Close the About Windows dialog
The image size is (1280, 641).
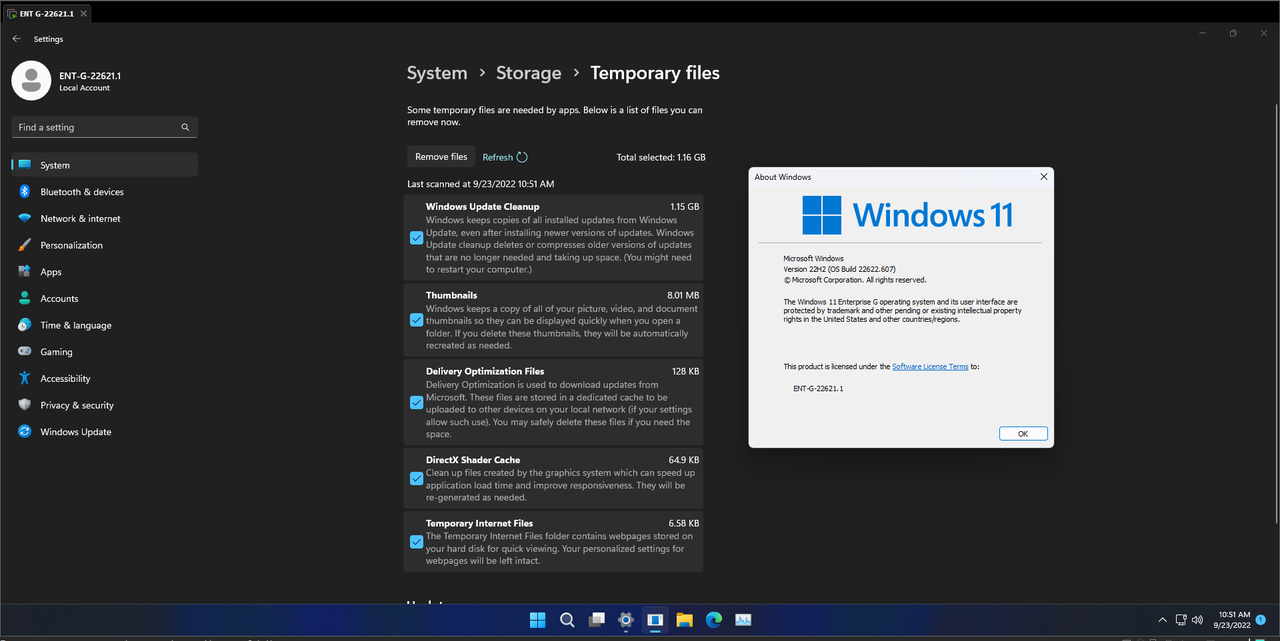[x=1044, y=177]
